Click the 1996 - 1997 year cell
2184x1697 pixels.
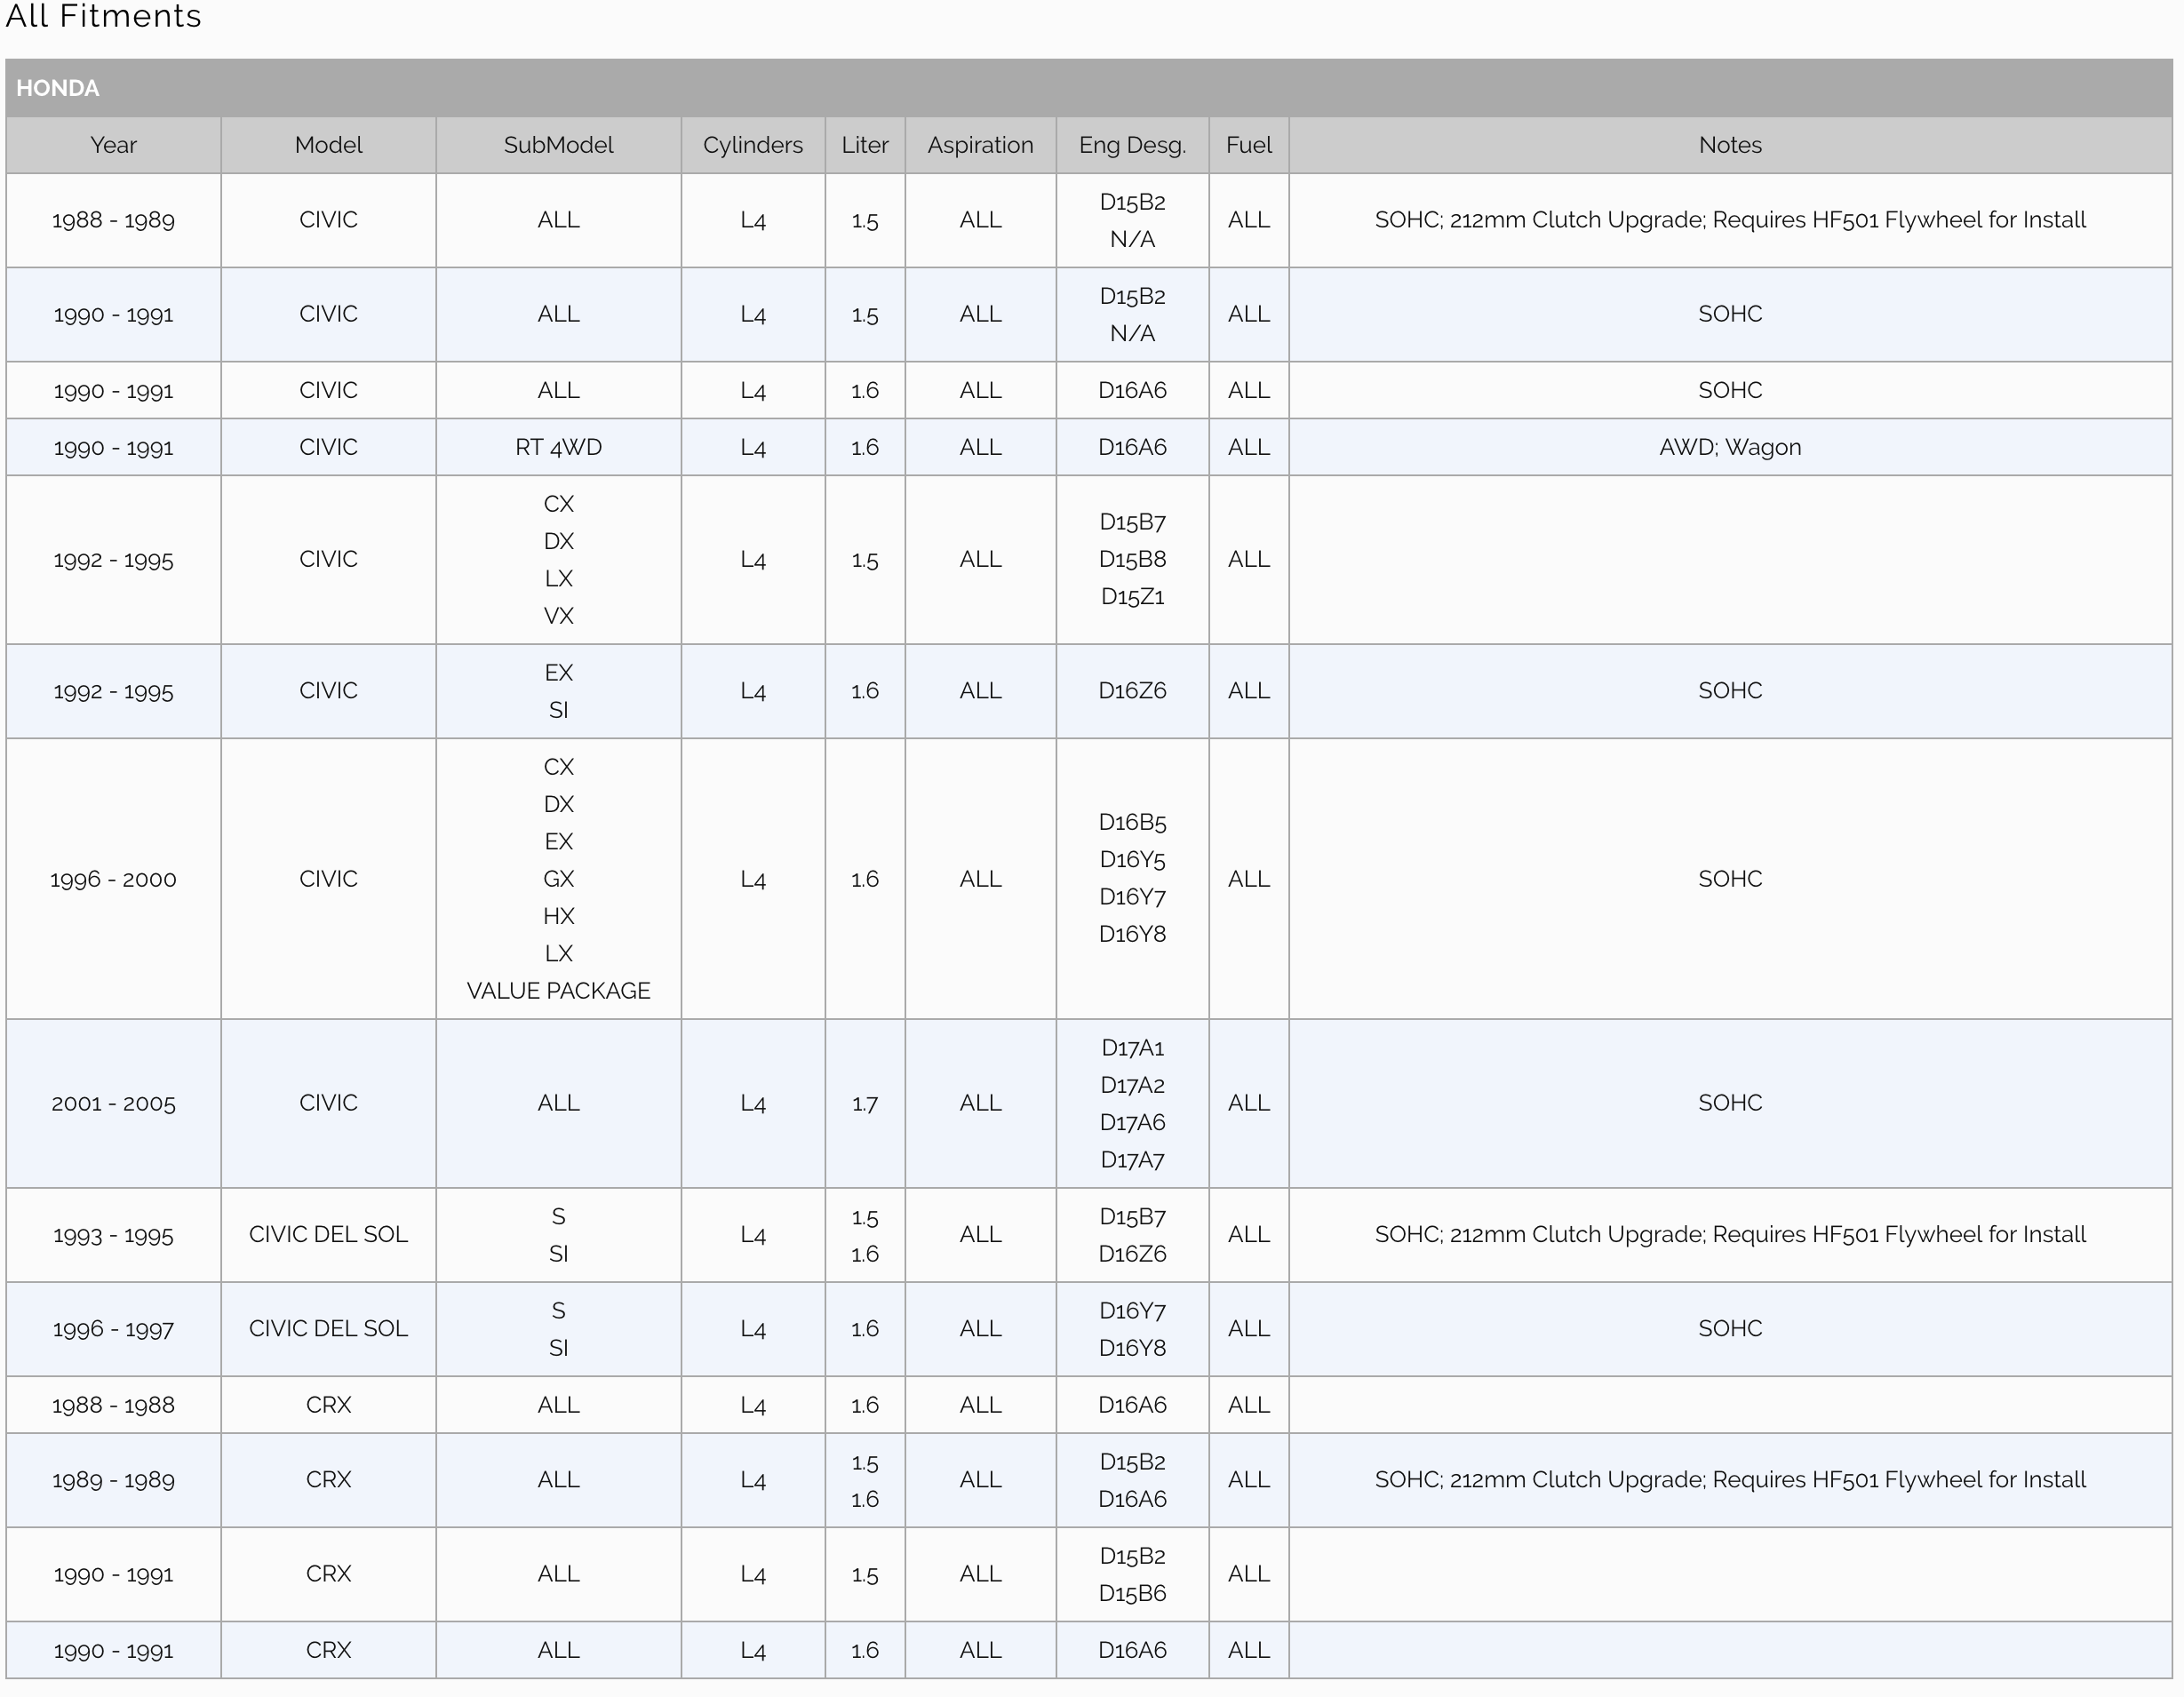point(114,1329)
